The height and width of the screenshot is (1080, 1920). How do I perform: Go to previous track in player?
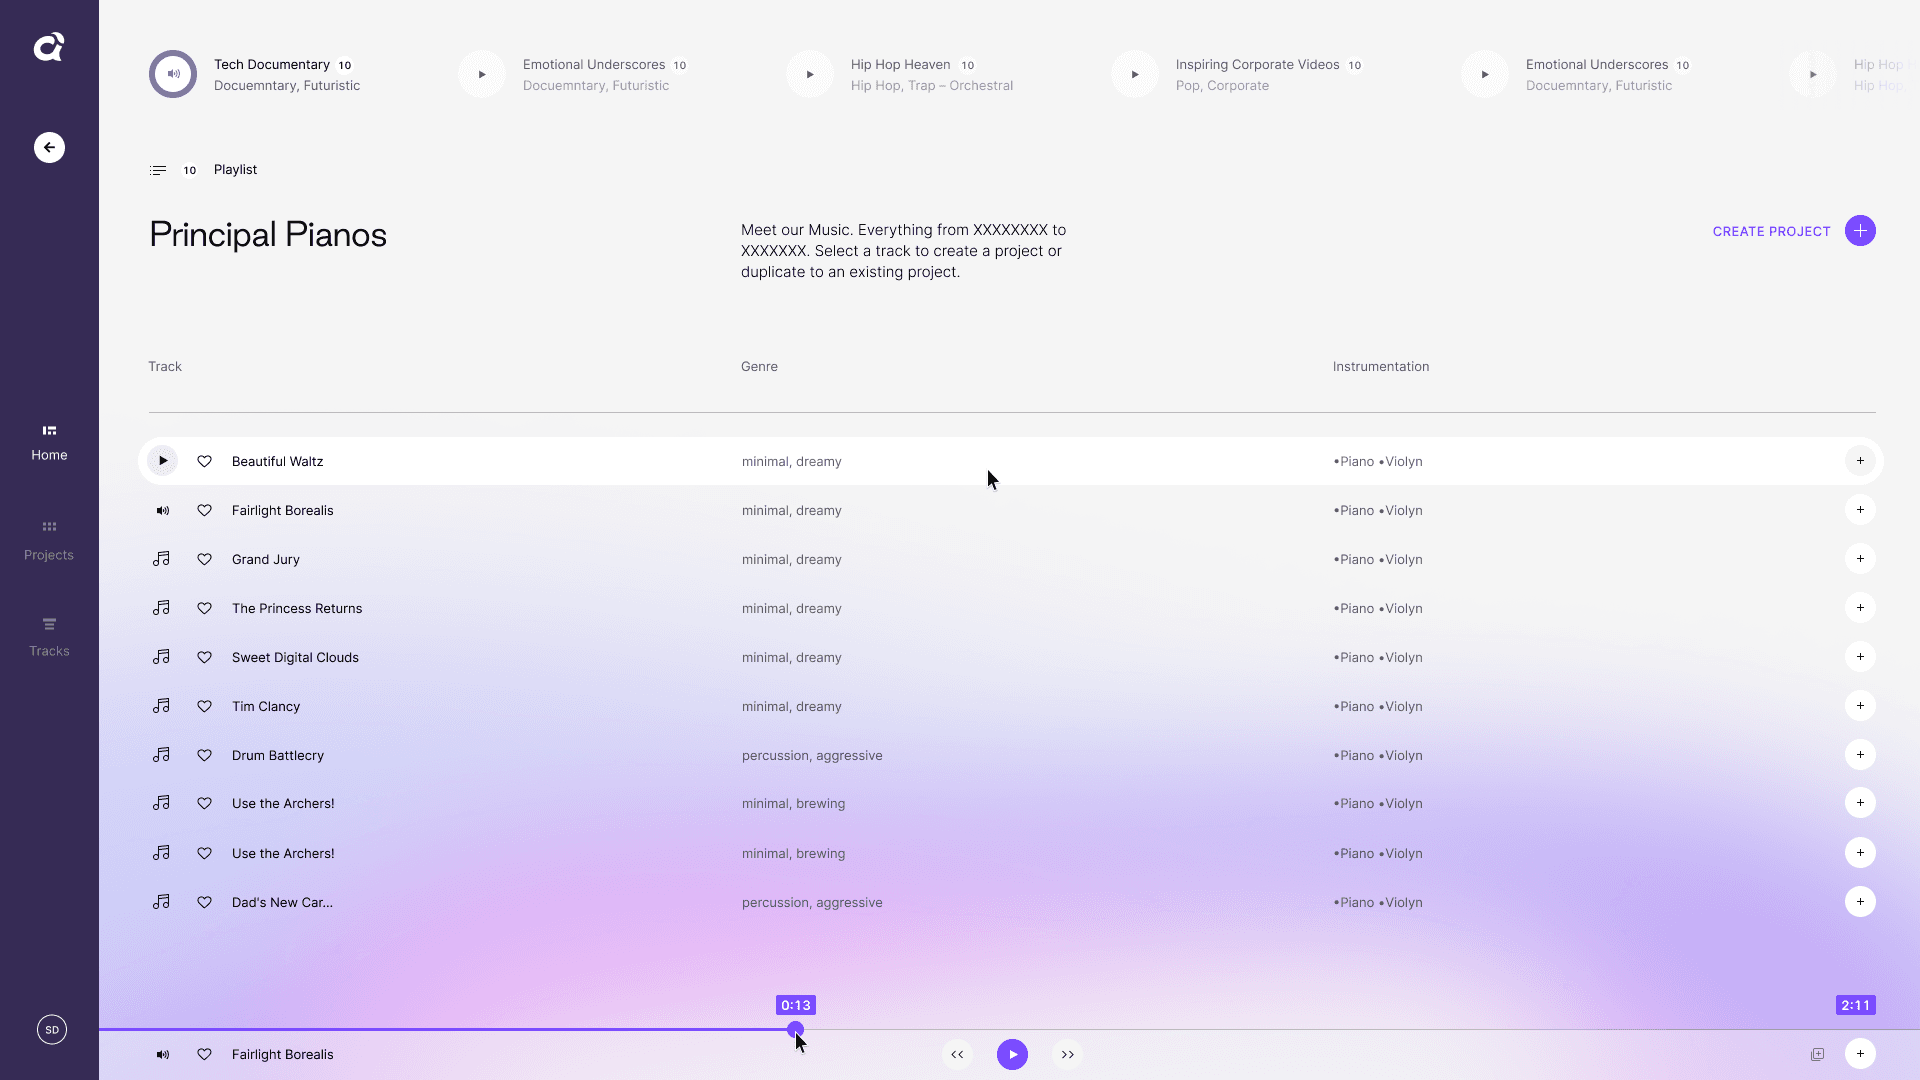957,1054
